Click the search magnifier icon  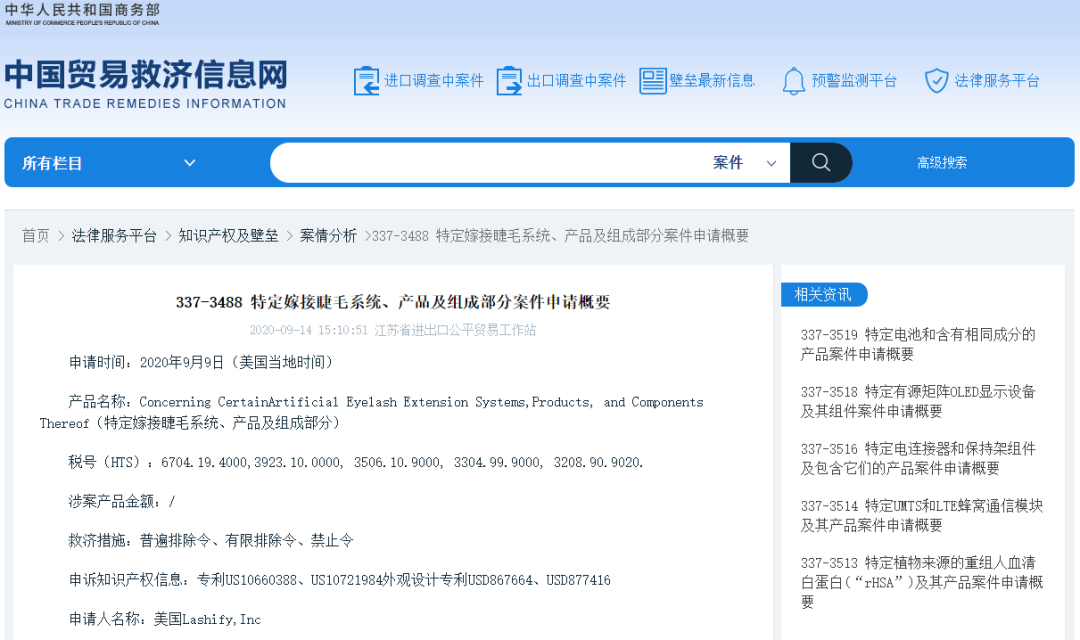tap(820, 162)
